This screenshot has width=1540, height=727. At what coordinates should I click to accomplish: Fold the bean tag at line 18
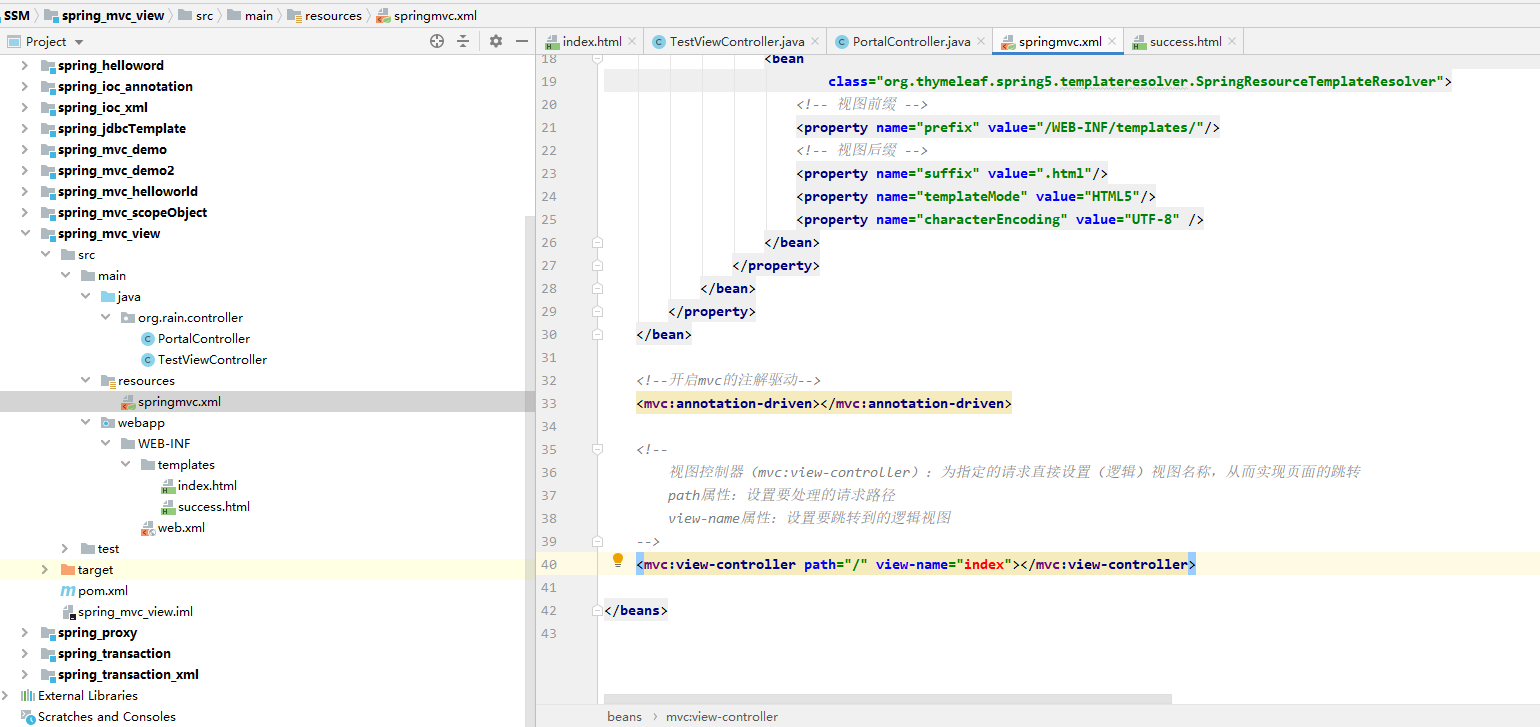(597, 59)
